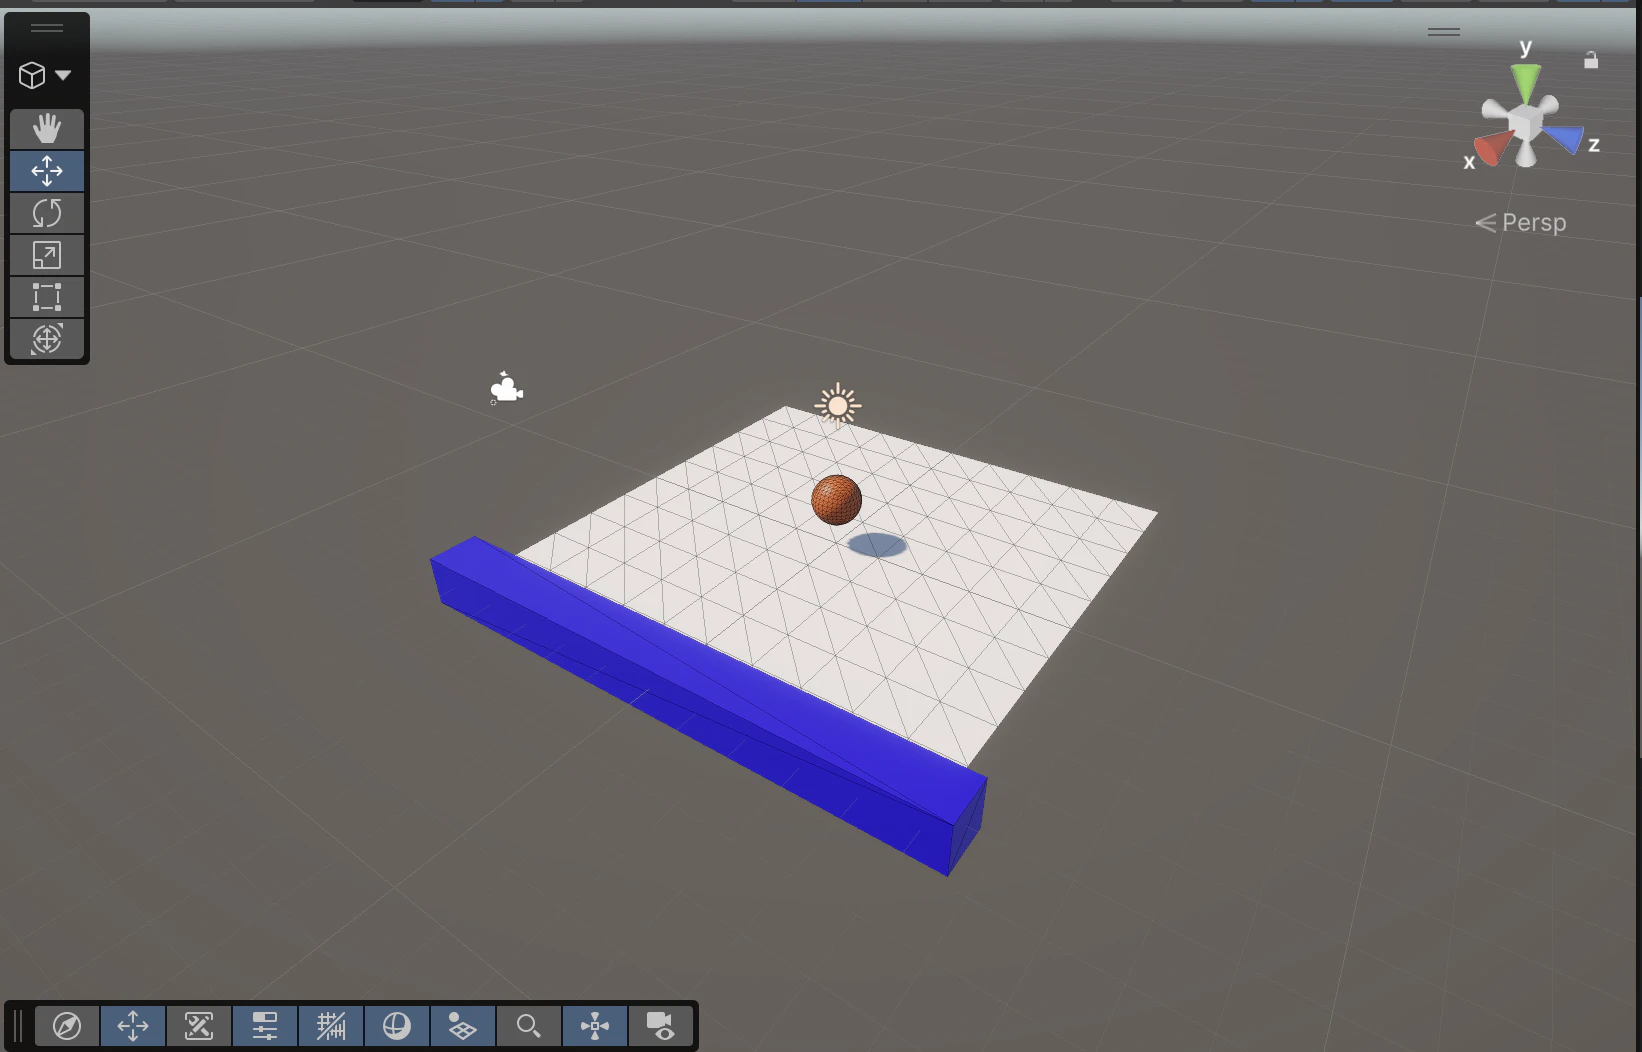The height and width of the screenshot is (1052, 1642).
Task: Select the Hand (View) tool
Action: tap(47, 129)
